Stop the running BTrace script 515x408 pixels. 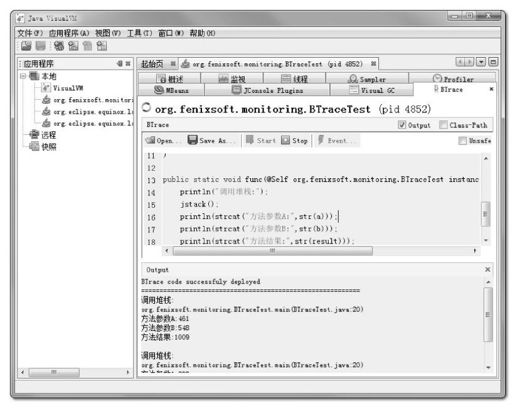[x=294, y=140]
